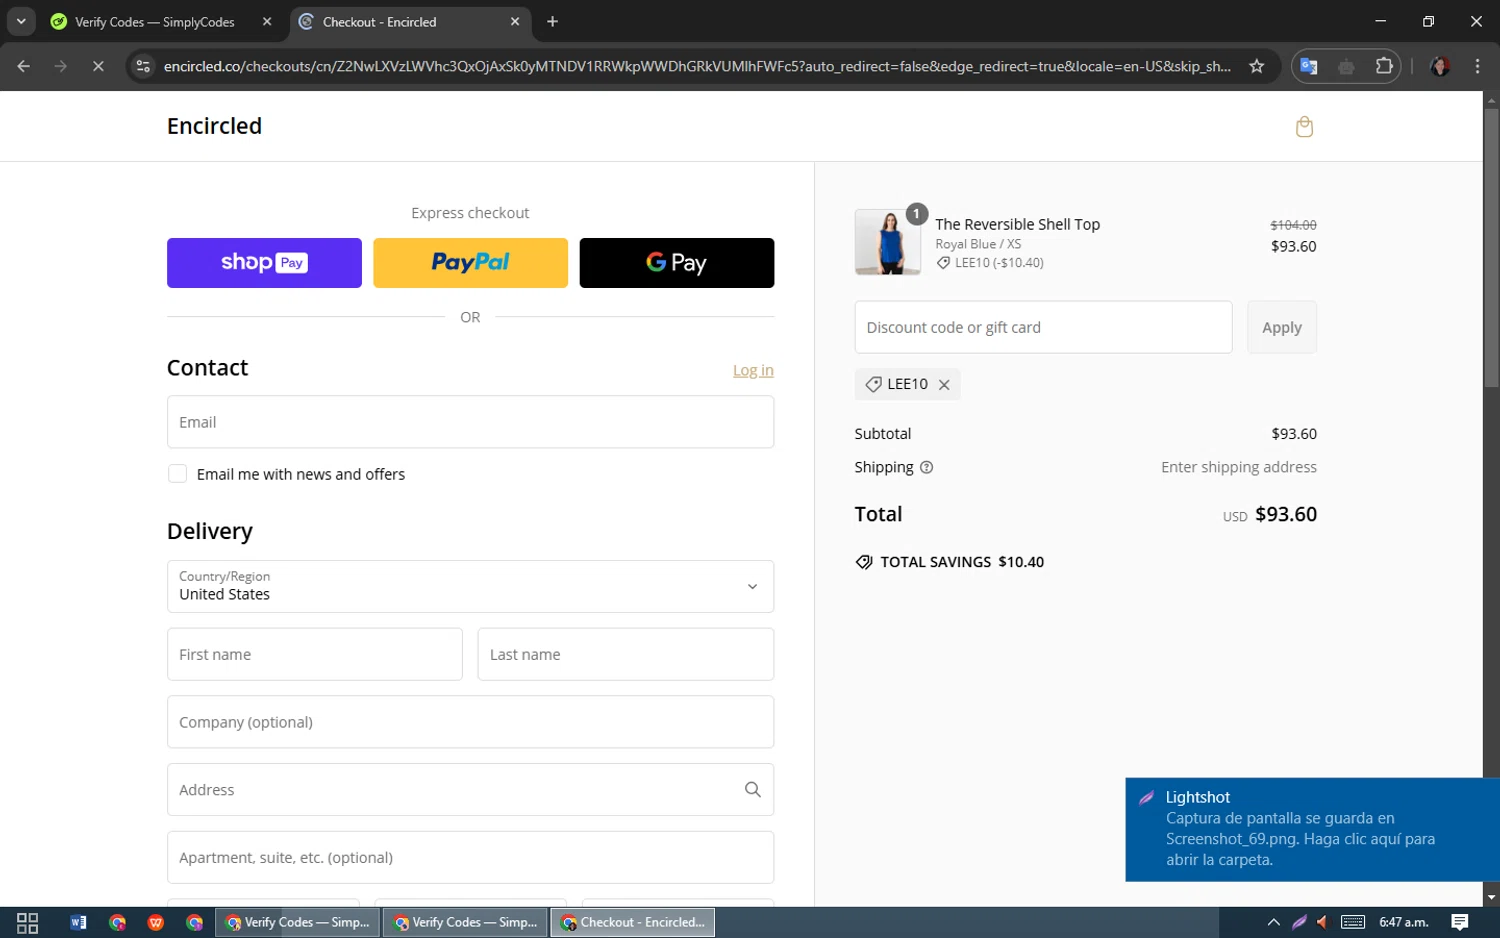Open the tab search dropdown arrow

[x=20, y=21]
